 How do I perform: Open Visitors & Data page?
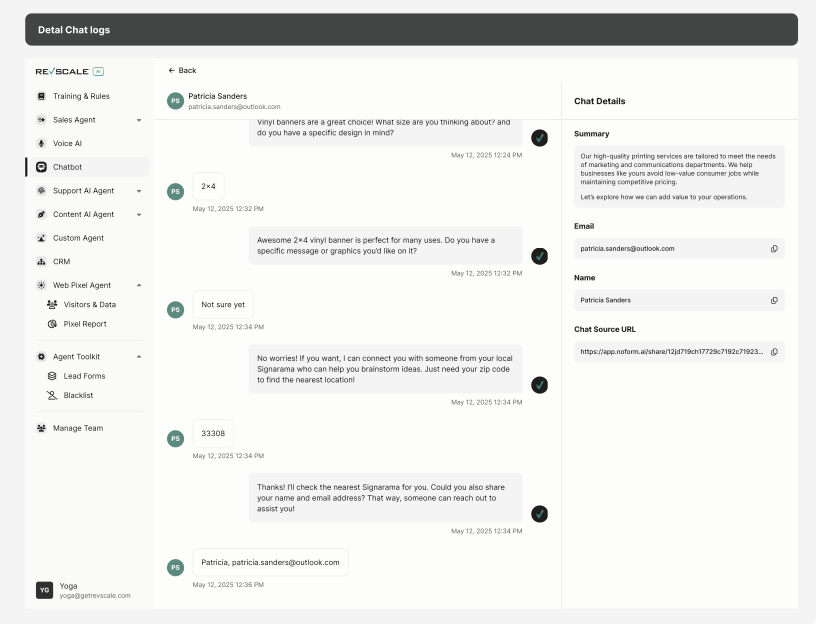tap(89, 304)
